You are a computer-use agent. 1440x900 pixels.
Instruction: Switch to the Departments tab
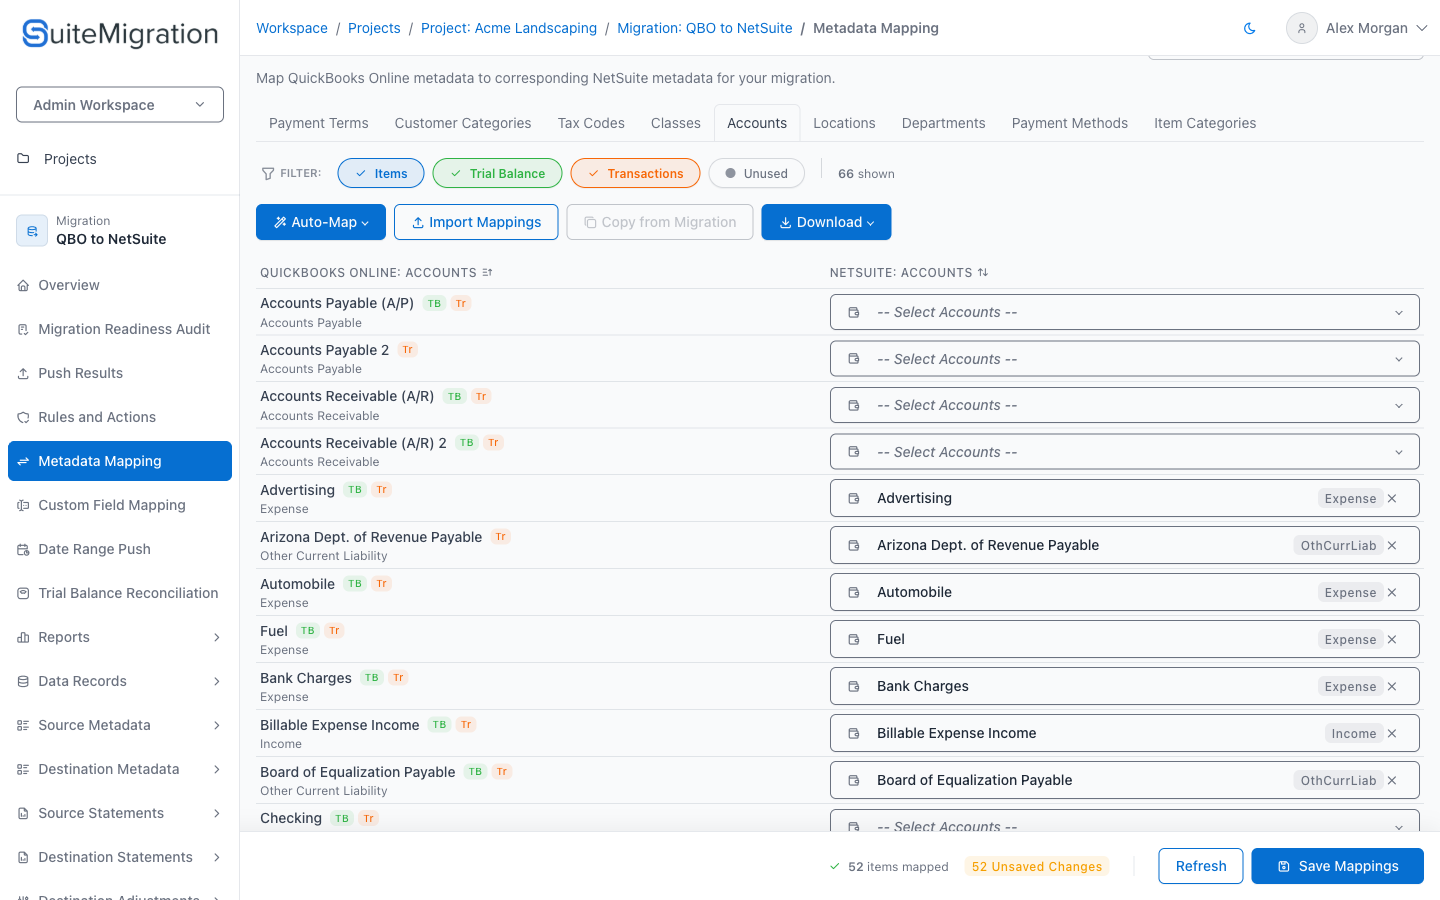[x=944, y=123]
